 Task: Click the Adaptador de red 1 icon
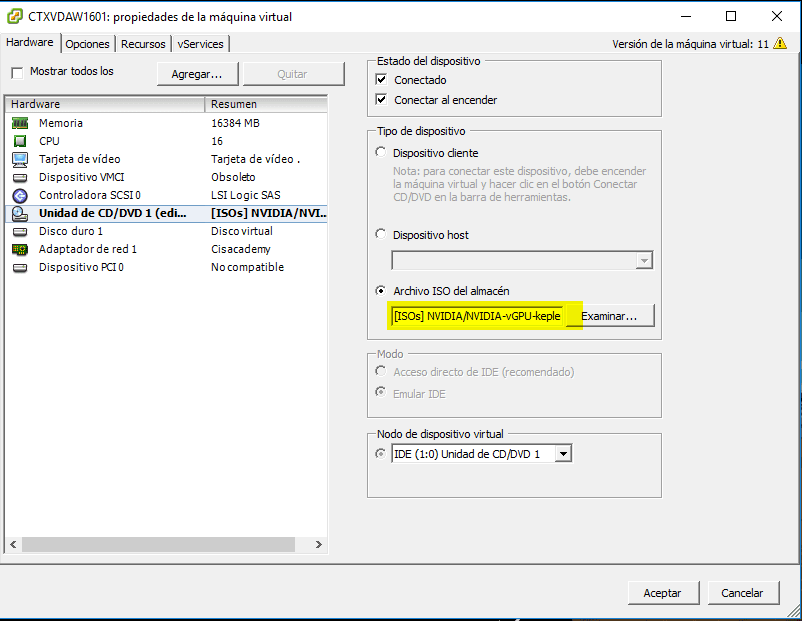tap(20, 249)
